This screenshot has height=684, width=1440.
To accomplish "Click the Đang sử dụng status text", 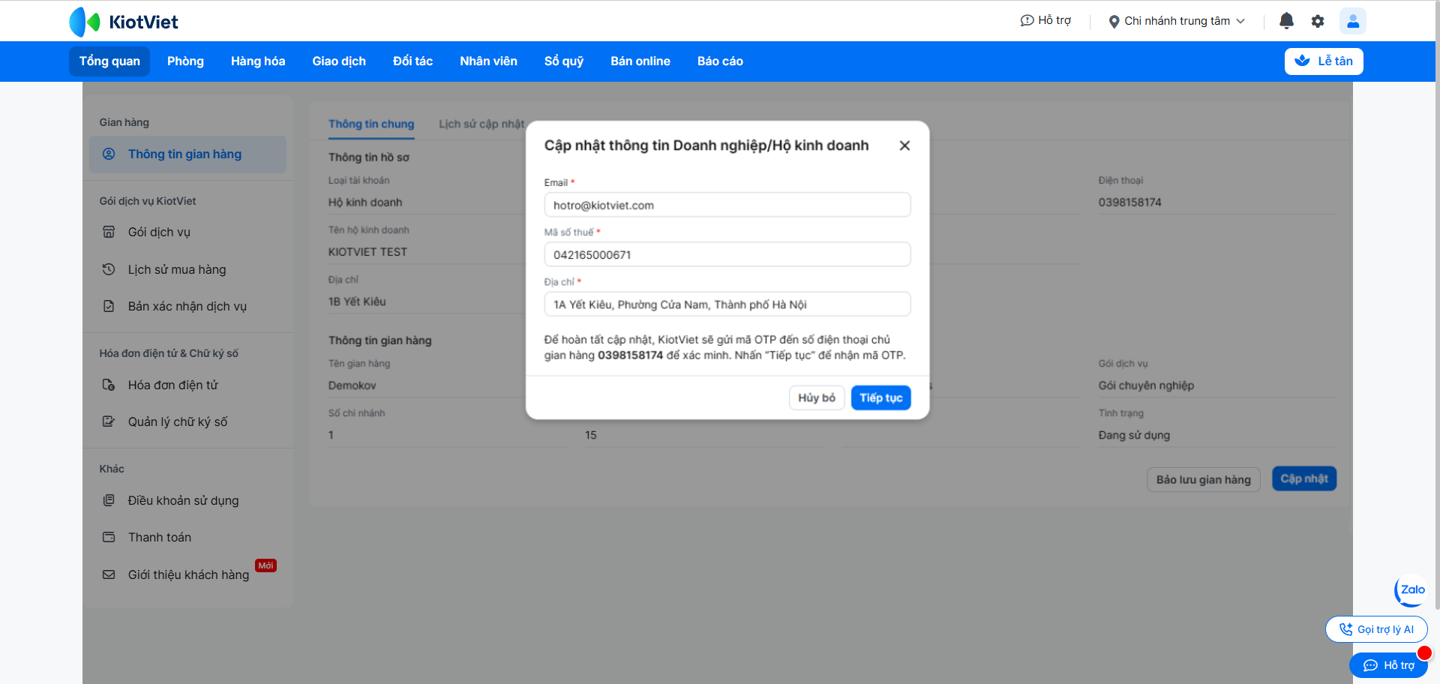I will point(1134,435).
